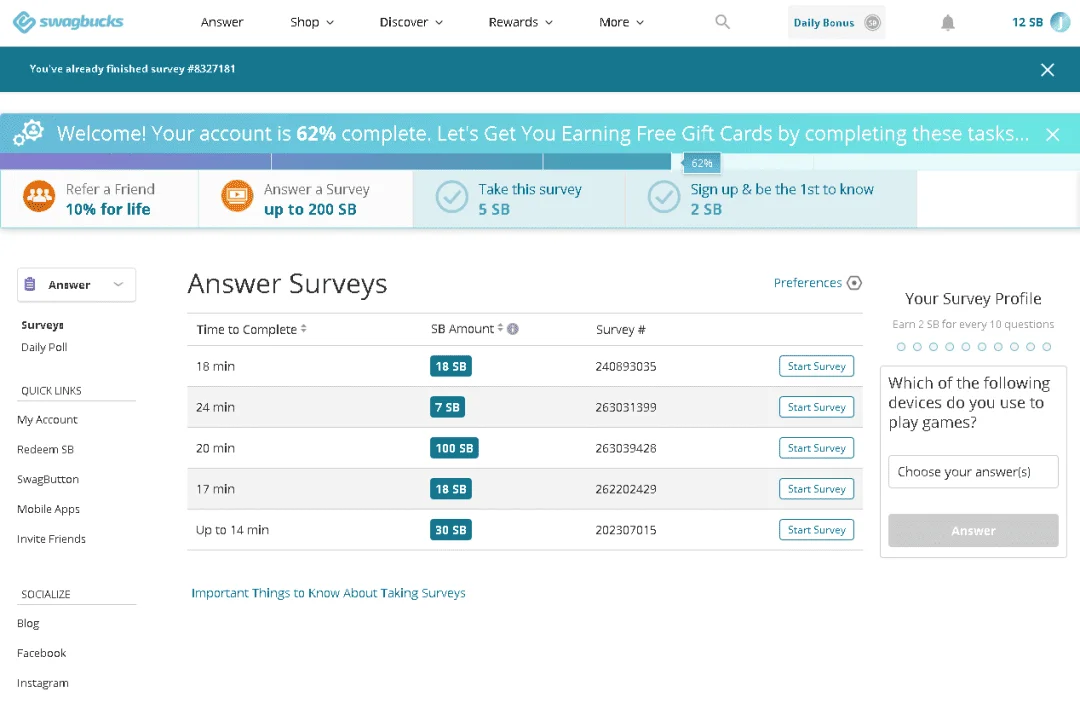This screenshot has height=703, width=1080.
Task: Sort by Time to Complete arrows
Action: coord(303,329)
